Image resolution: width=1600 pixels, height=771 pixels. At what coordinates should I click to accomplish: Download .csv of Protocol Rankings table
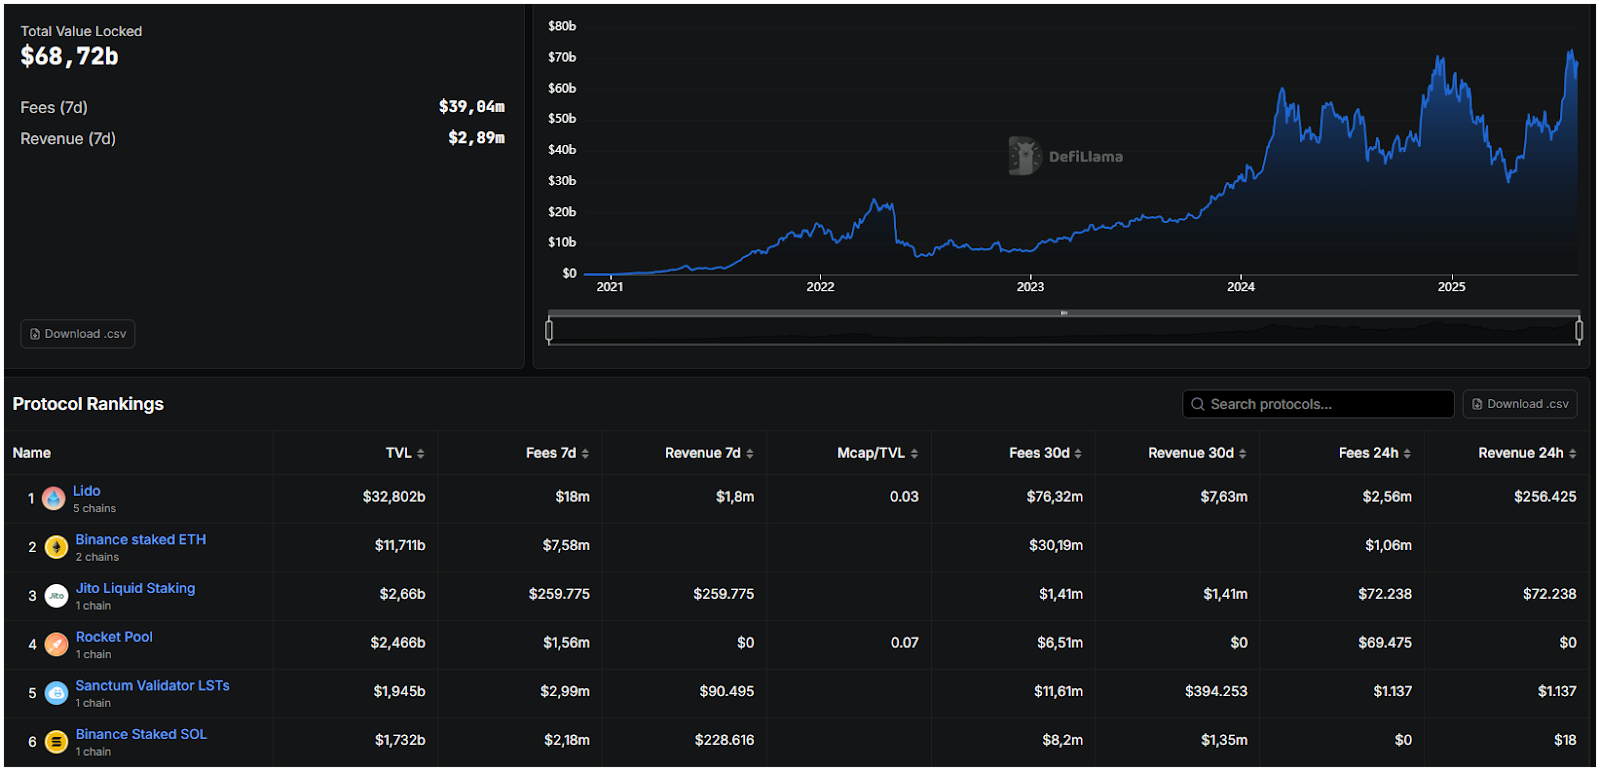1520,404
